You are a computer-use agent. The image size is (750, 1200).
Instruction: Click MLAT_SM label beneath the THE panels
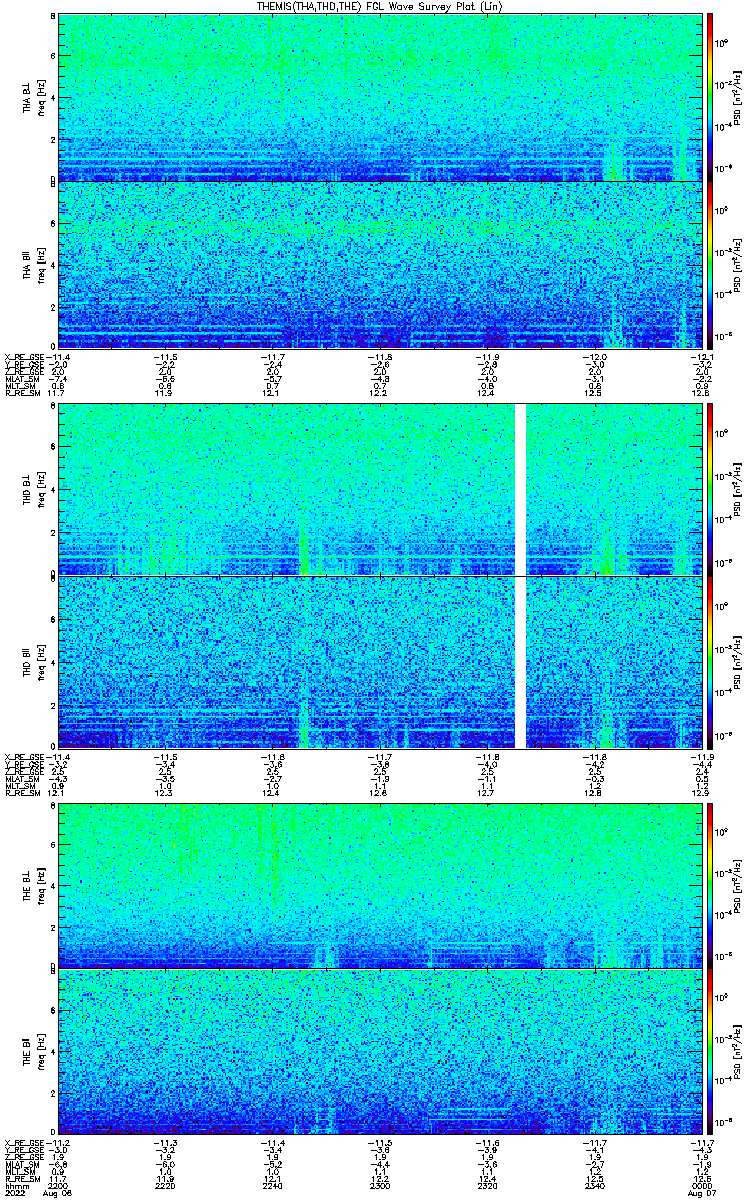click(x=22, y=1164)
